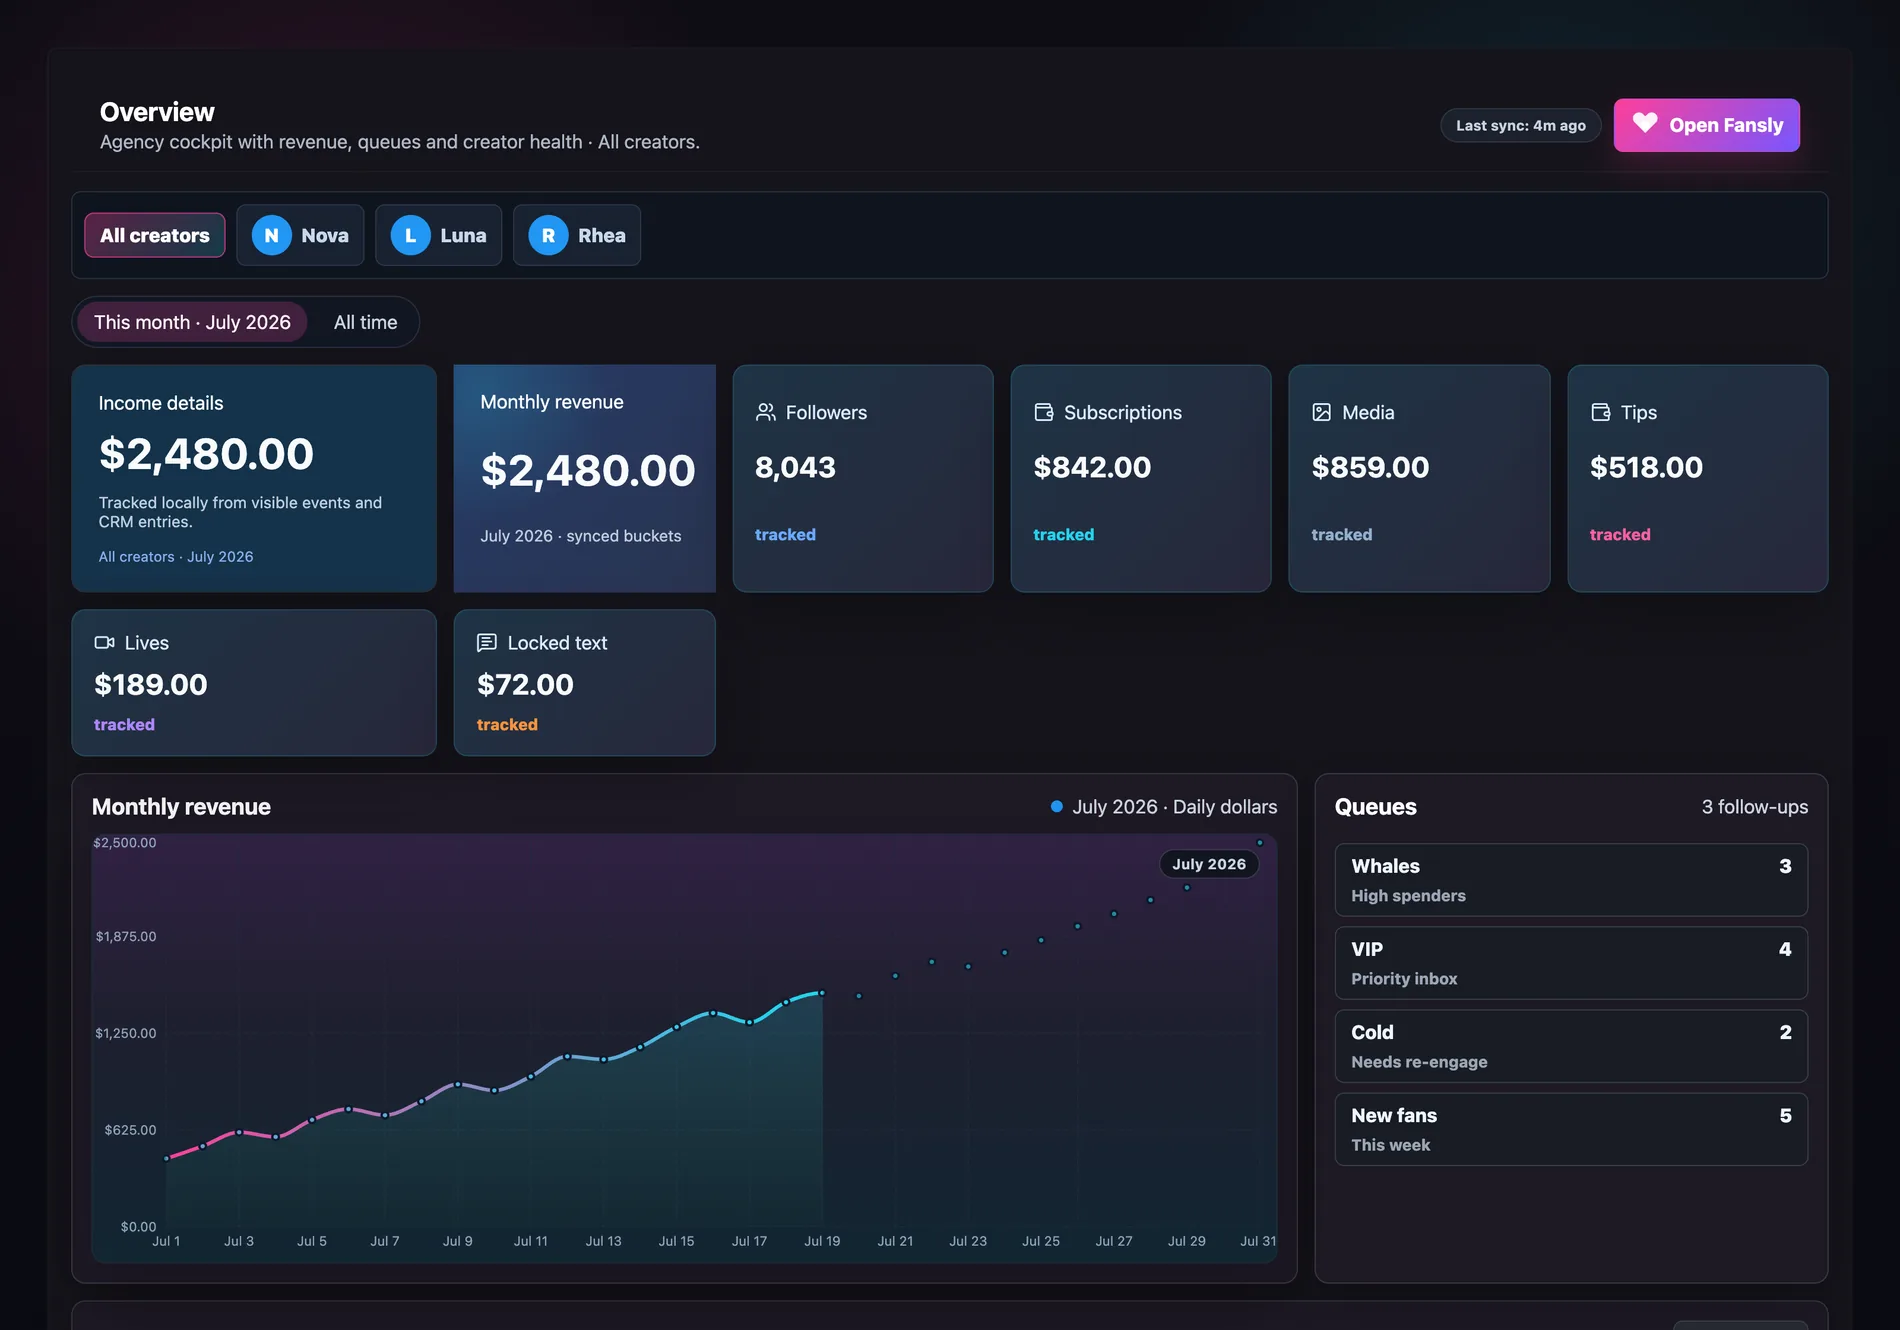Screen dimensions: 1900x1330
Task: Click the Last sync: 4m ago badge
Action: 1521,125
